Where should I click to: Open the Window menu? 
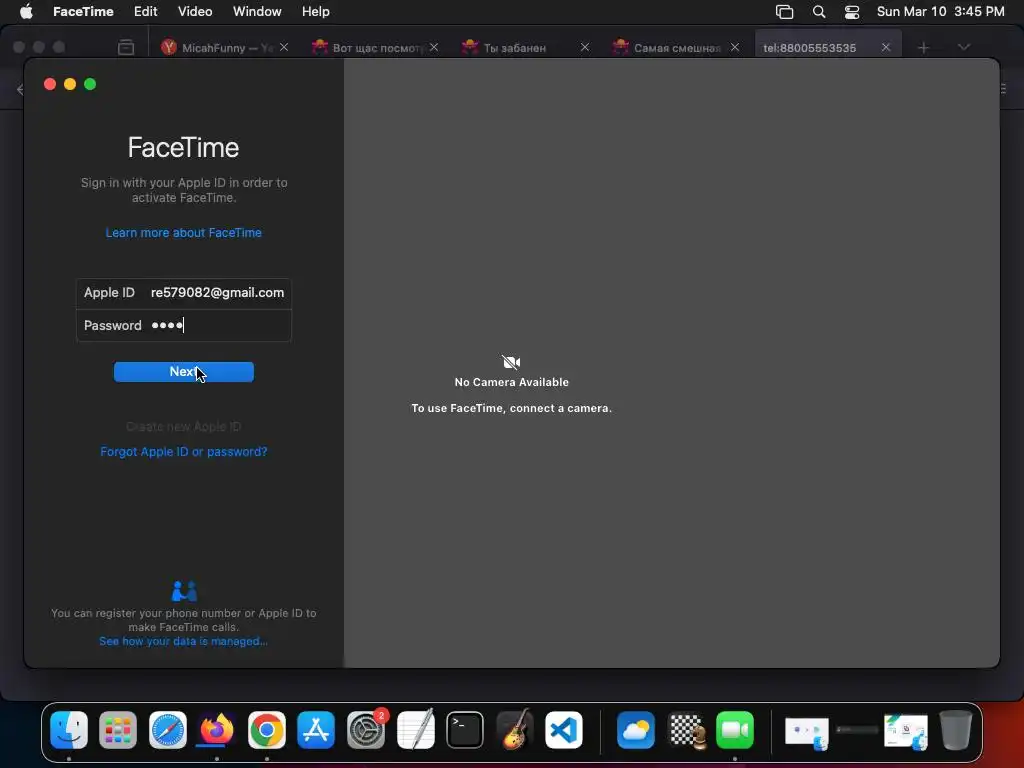(257, 12)
